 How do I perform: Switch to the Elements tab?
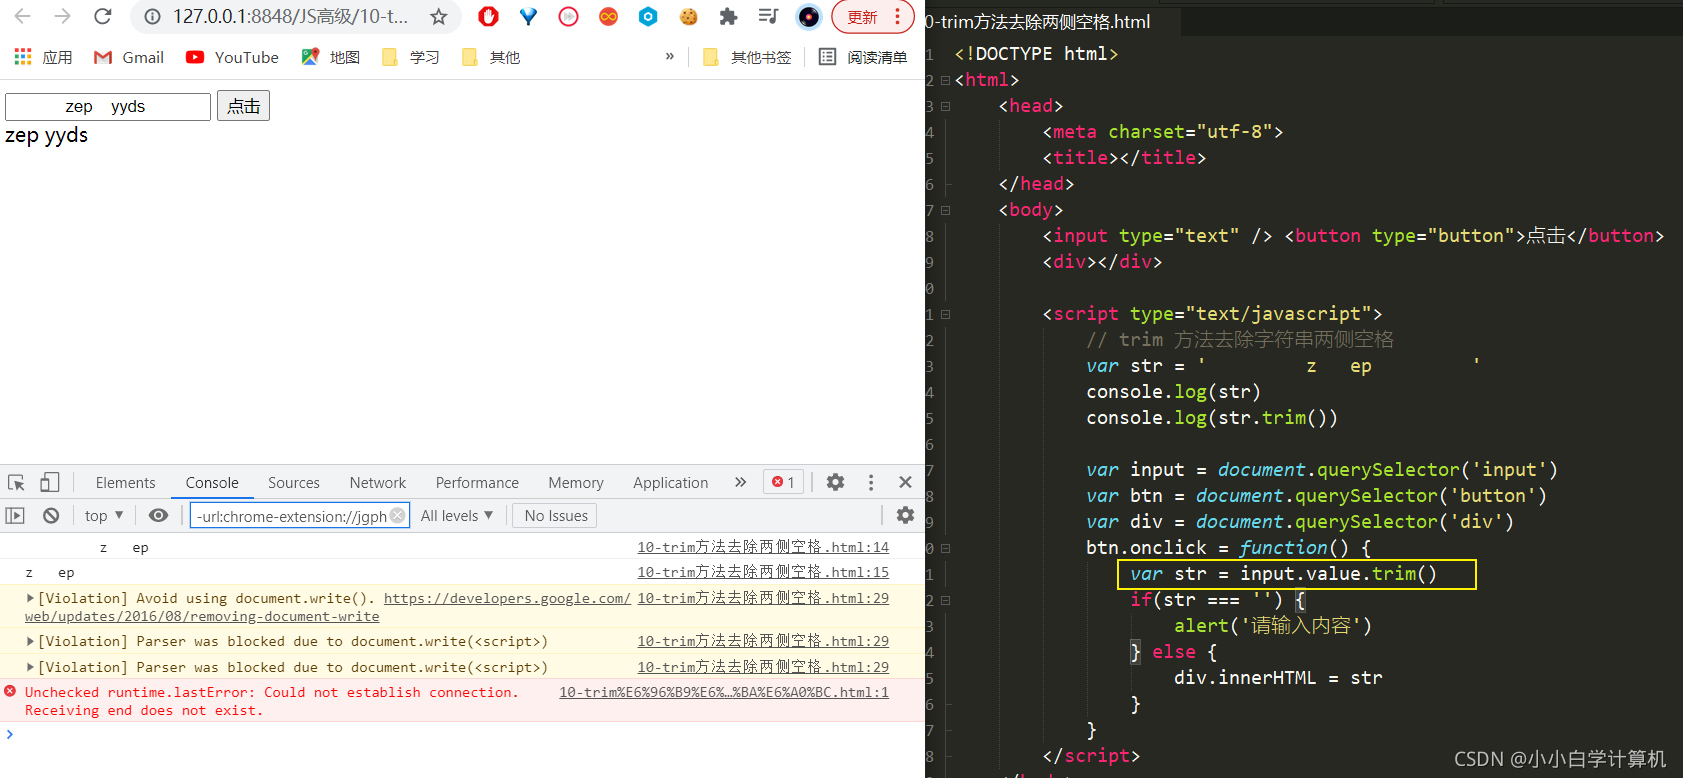[126, 482]
